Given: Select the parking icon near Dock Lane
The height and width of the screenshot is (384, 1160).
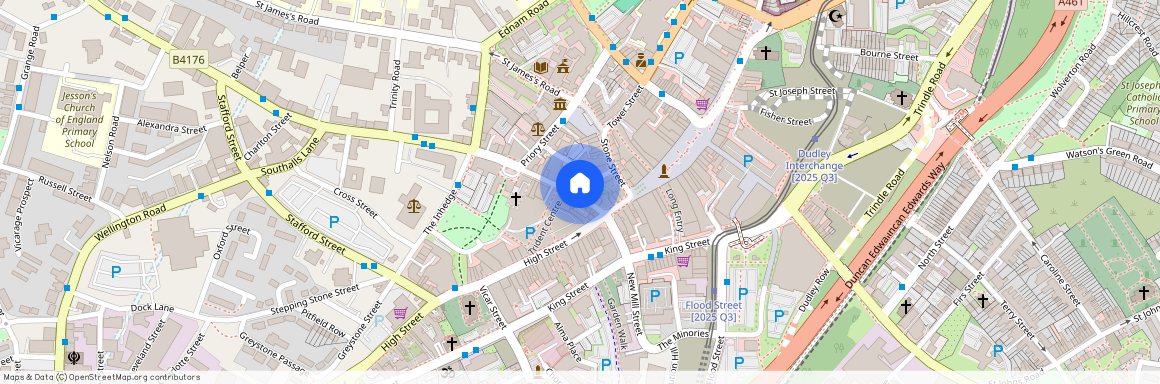Looking at the screenshot, I should pos(115,272).
